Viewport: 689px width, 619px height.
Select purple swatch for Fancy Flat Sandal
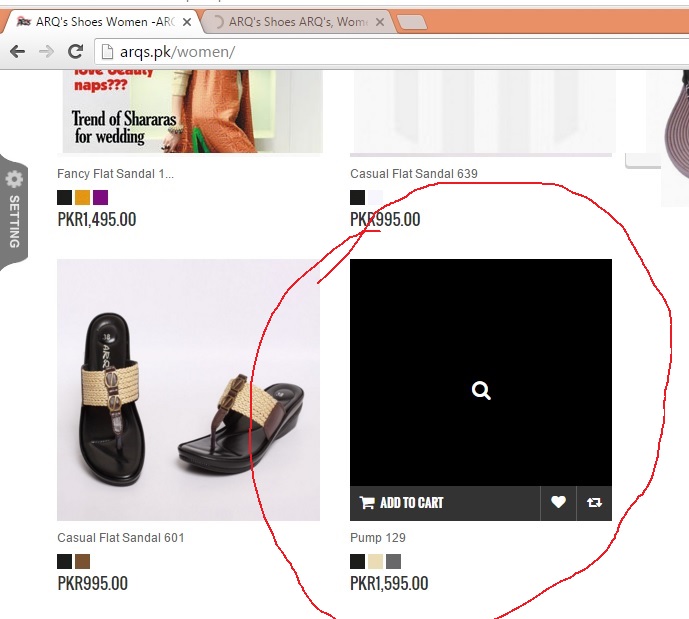pyautogui.click(x=100, y=198)
